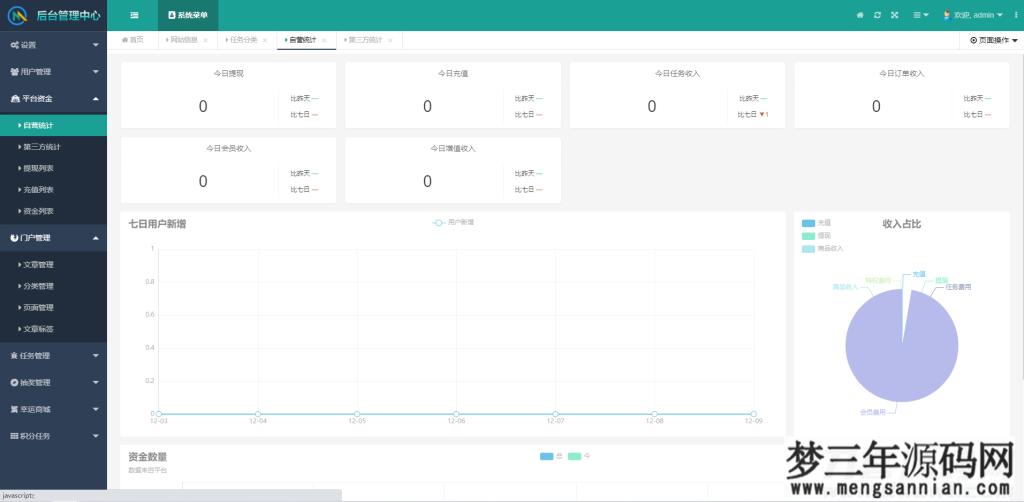
Task: Open the 页面操作 dropdown
Action: coord(993,40)
